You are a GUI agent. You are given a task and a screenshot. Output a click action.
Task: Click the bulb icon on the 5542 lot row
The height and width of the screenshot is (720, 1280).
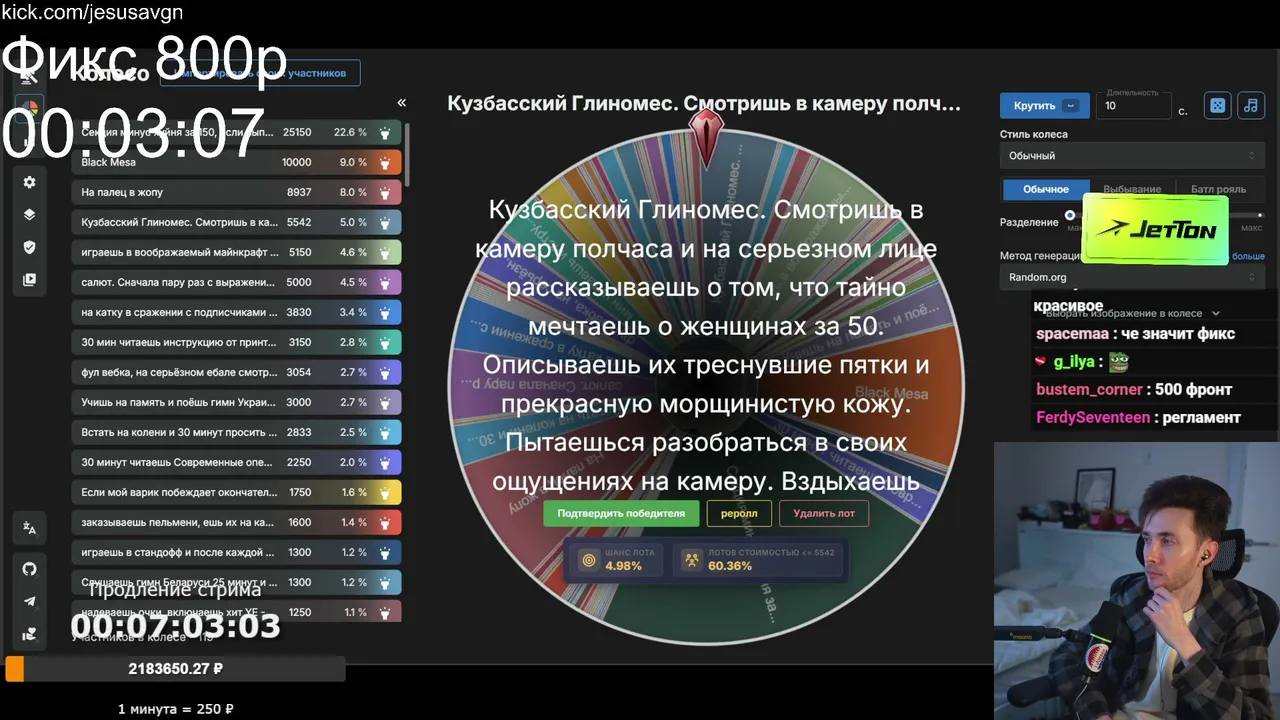click(385, 222)
